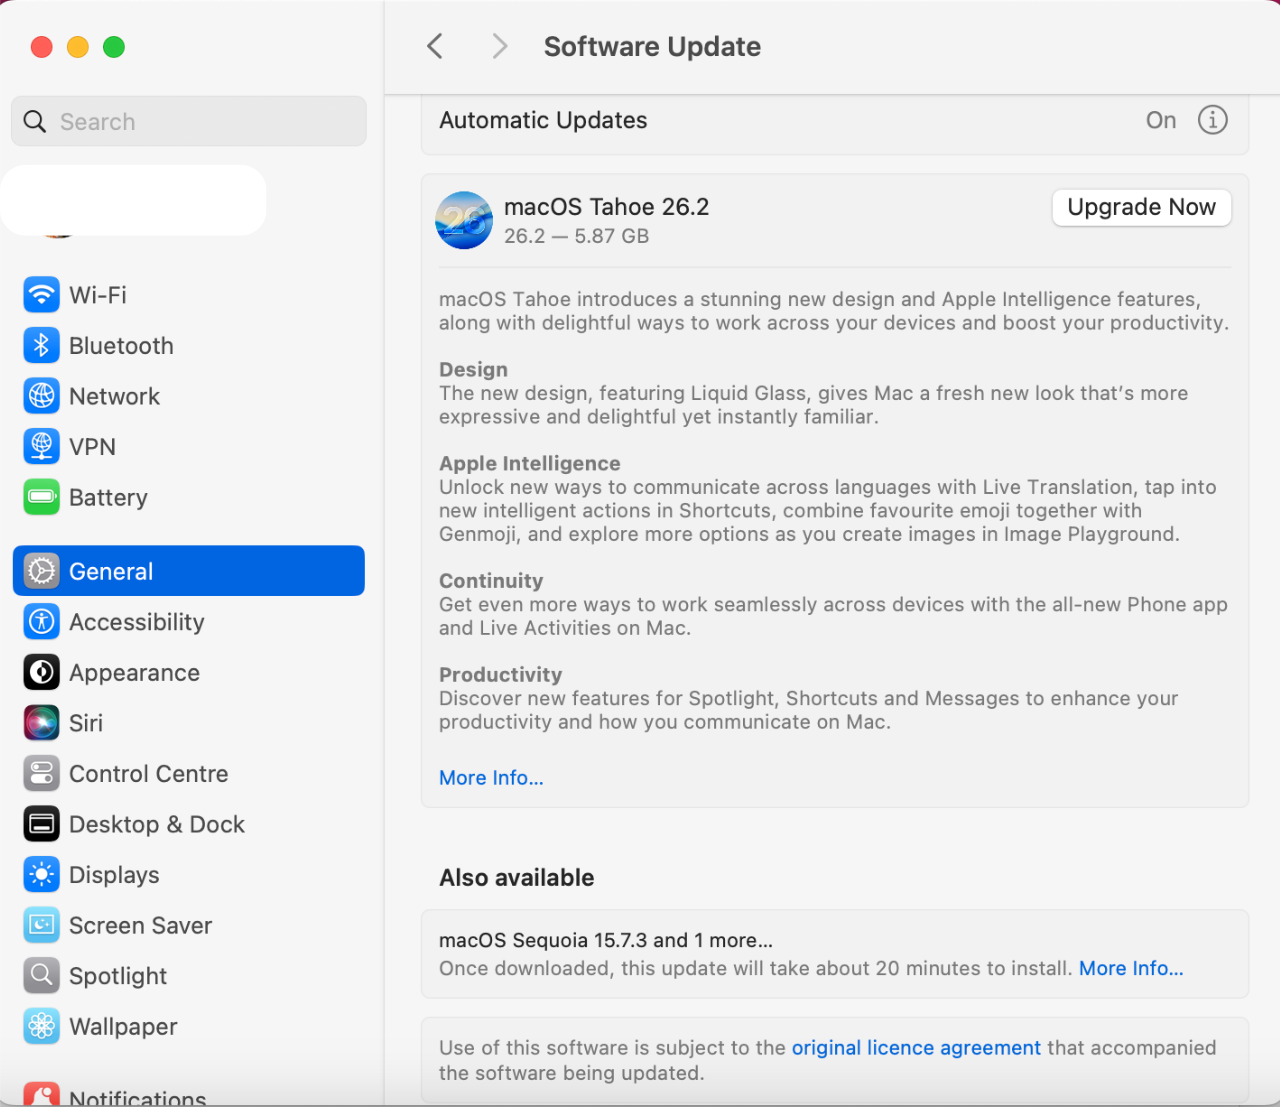Select the Network globe icon
The width and height of the screenshot is (1280, 1107).
pos(41,397)
